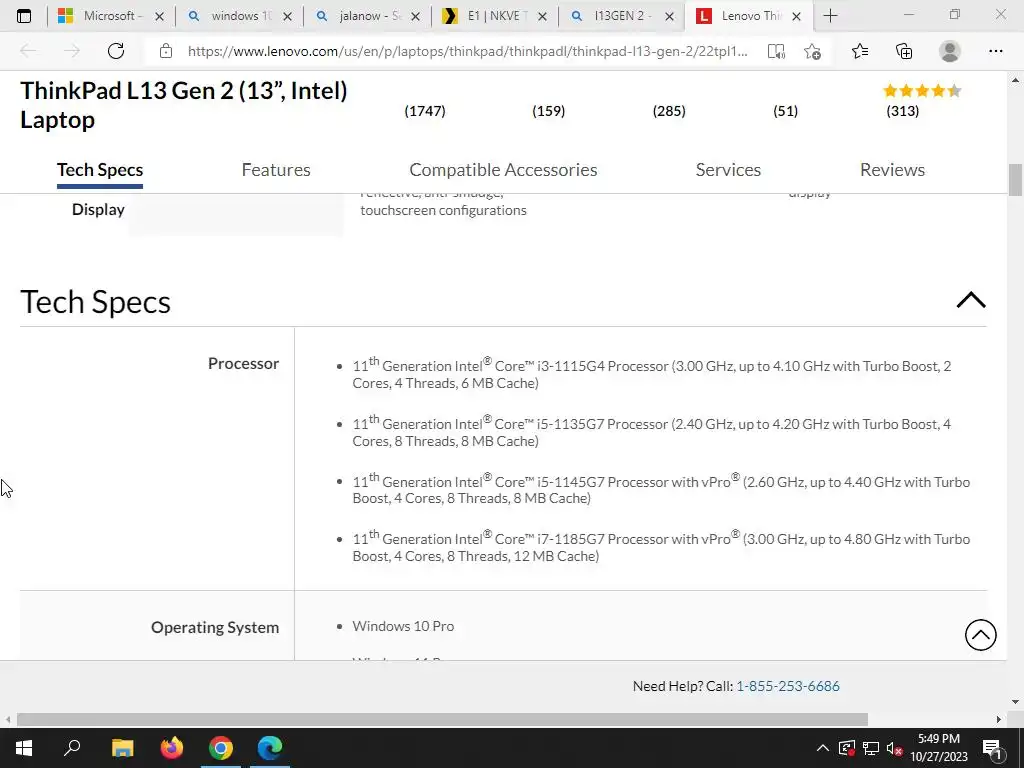
Task: Open the clock showing 5:49 PM
Action: pyautogui.click(x=939, y=748)
